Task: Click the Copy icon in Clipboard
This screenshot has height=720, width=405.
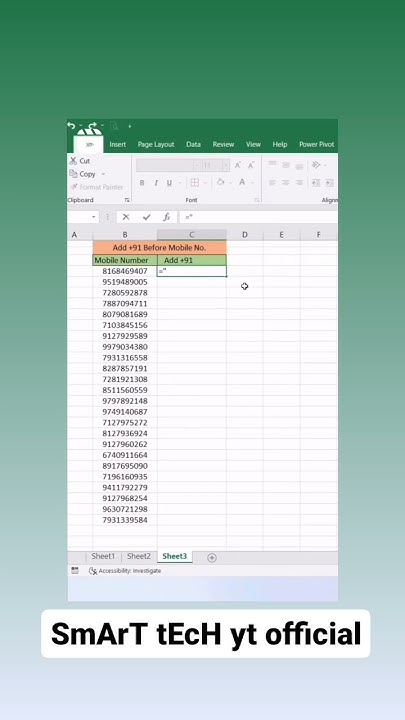Action: (x=73, y=174)
